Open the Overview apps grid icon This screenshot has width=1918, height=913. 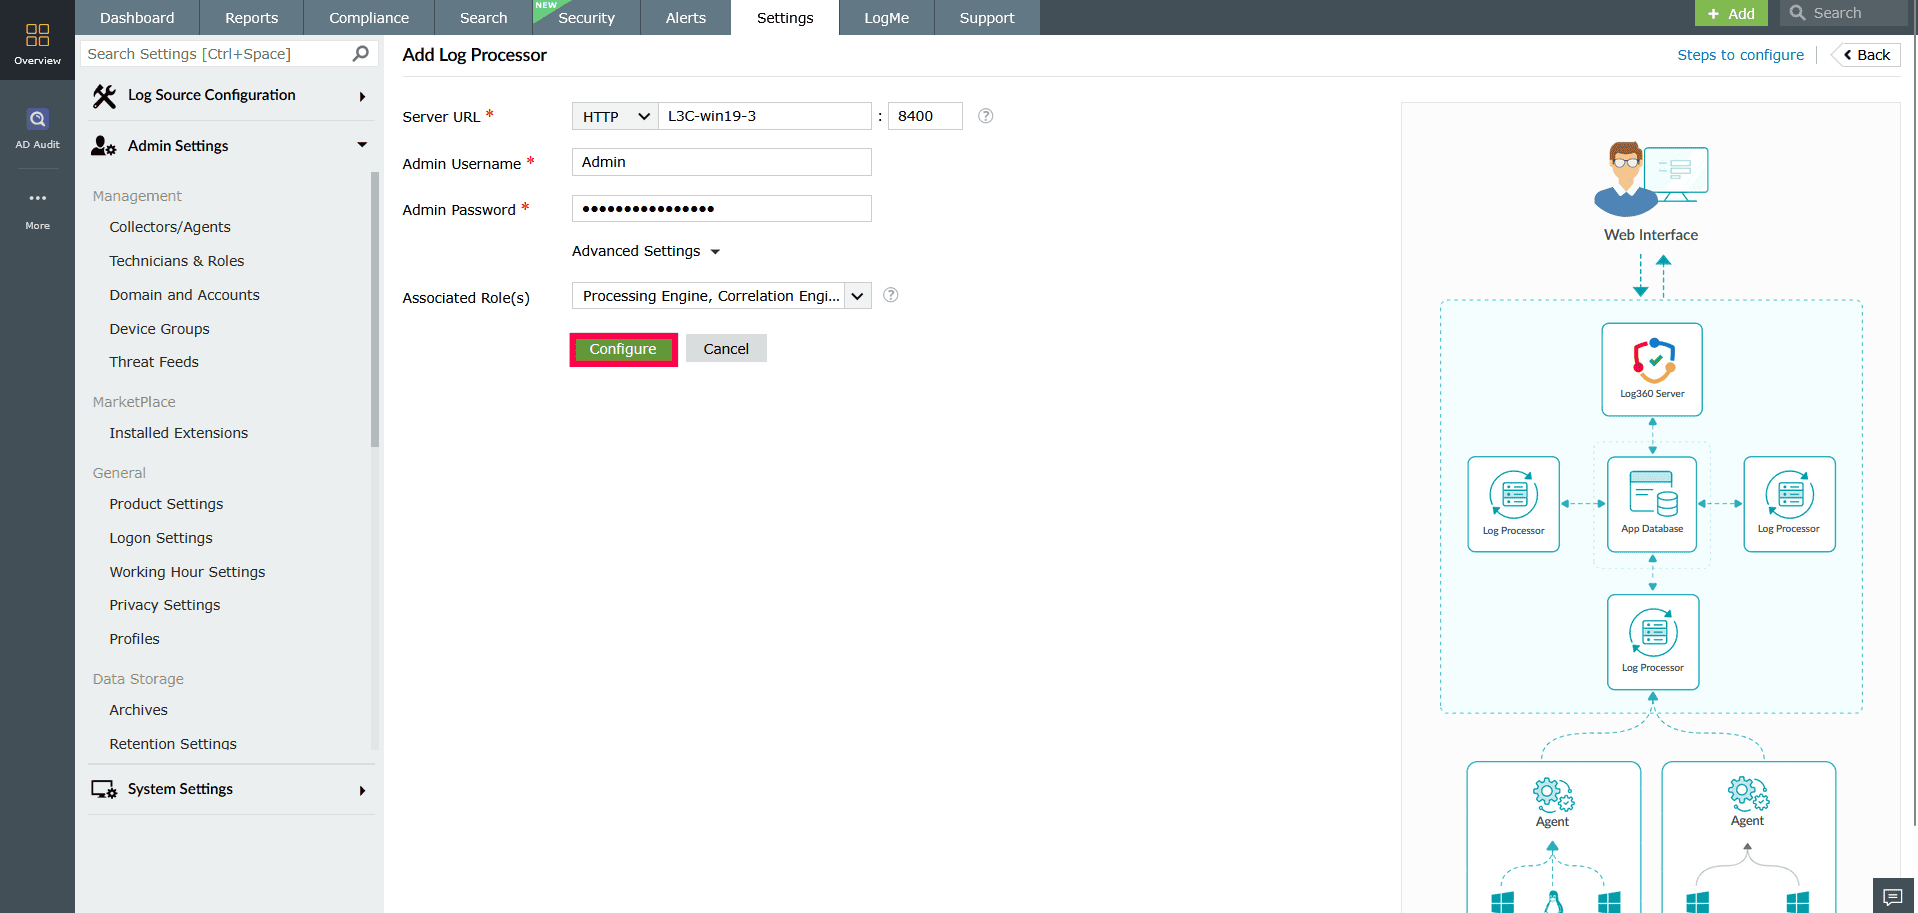tap(37, 35)
